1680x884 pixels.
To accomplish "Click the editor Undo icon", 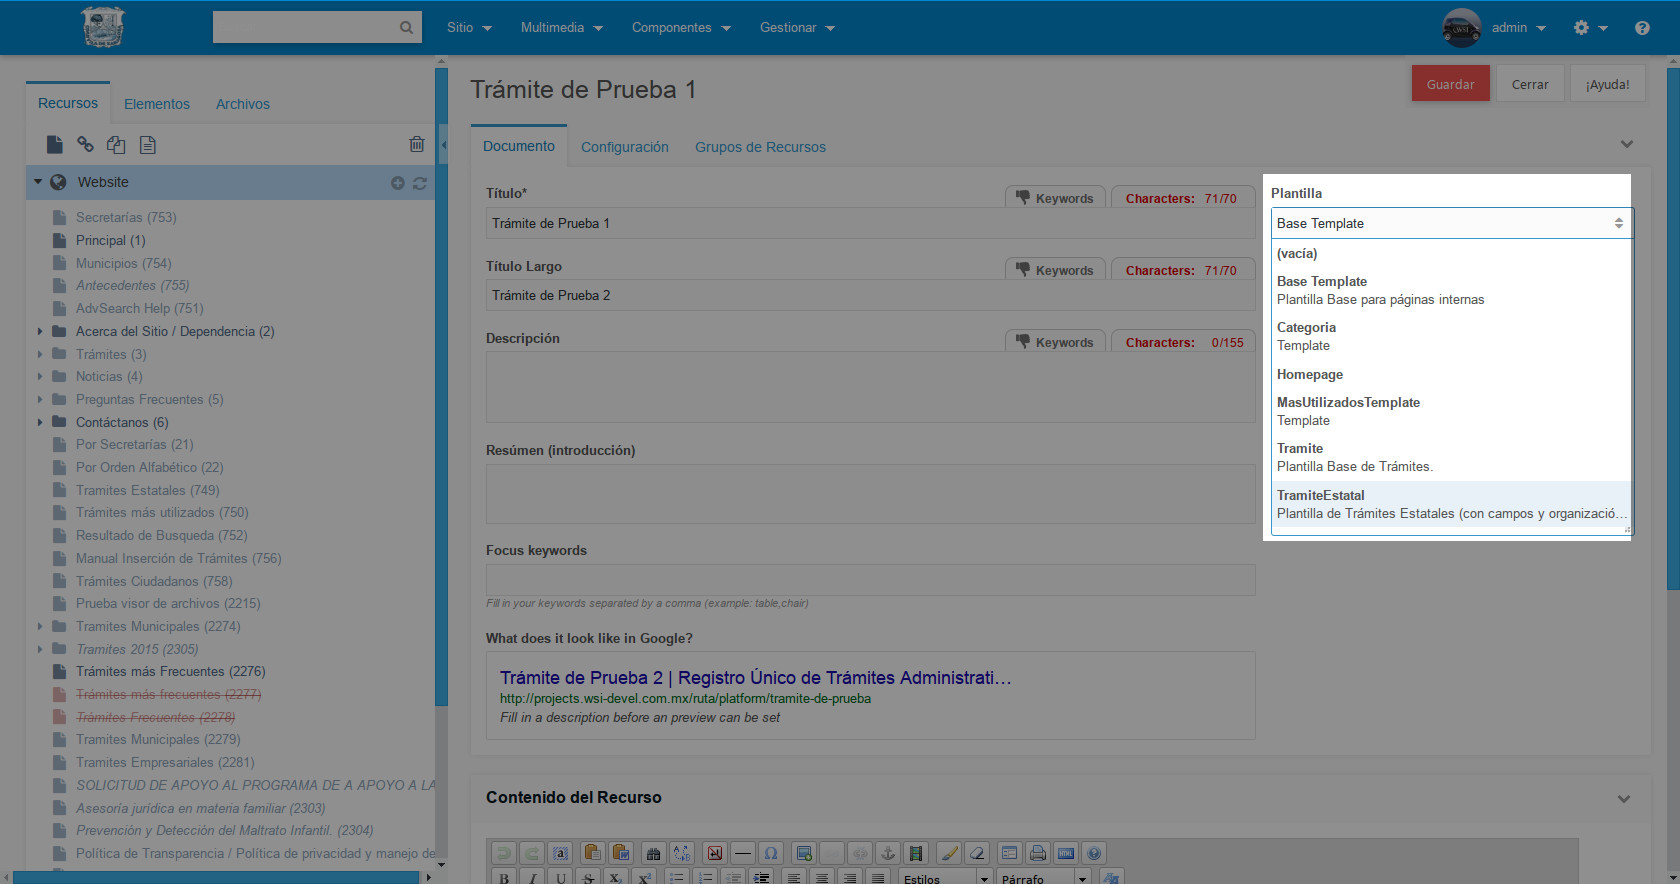I will tap(504, 853).
